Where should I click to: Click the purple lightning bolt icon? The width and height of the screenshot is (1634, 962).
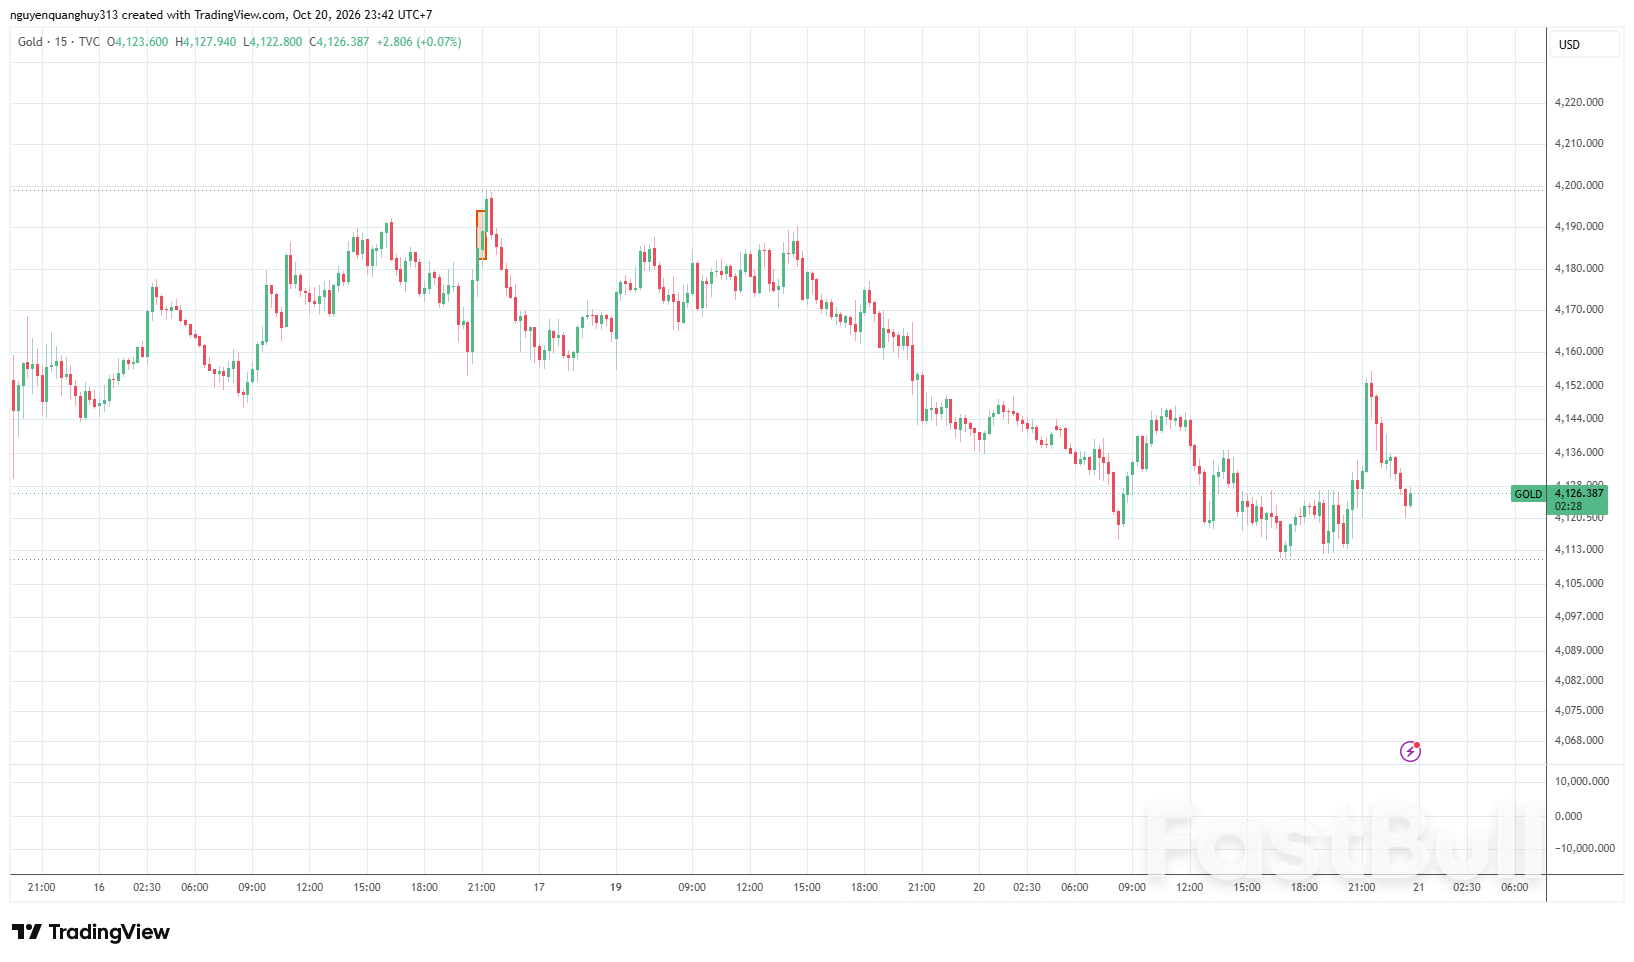coord(1410,751)
